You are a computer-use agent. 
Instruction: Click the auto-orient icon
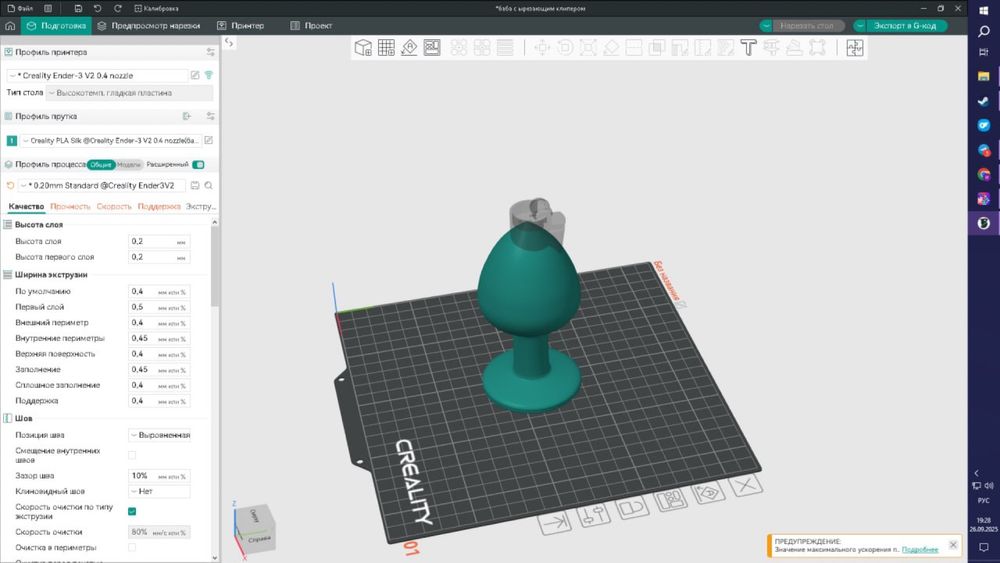pyautogui.click(x=409, y=48)
